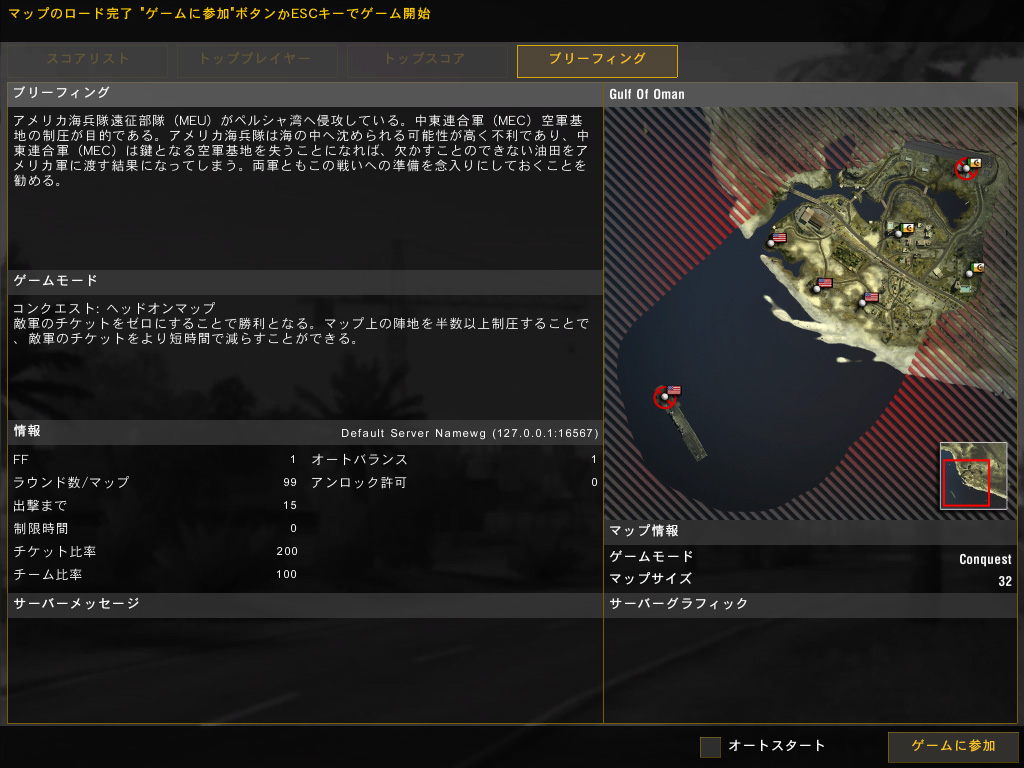Click the Conquest game mode value
The image size is (1024, 768).
point(985,559)
